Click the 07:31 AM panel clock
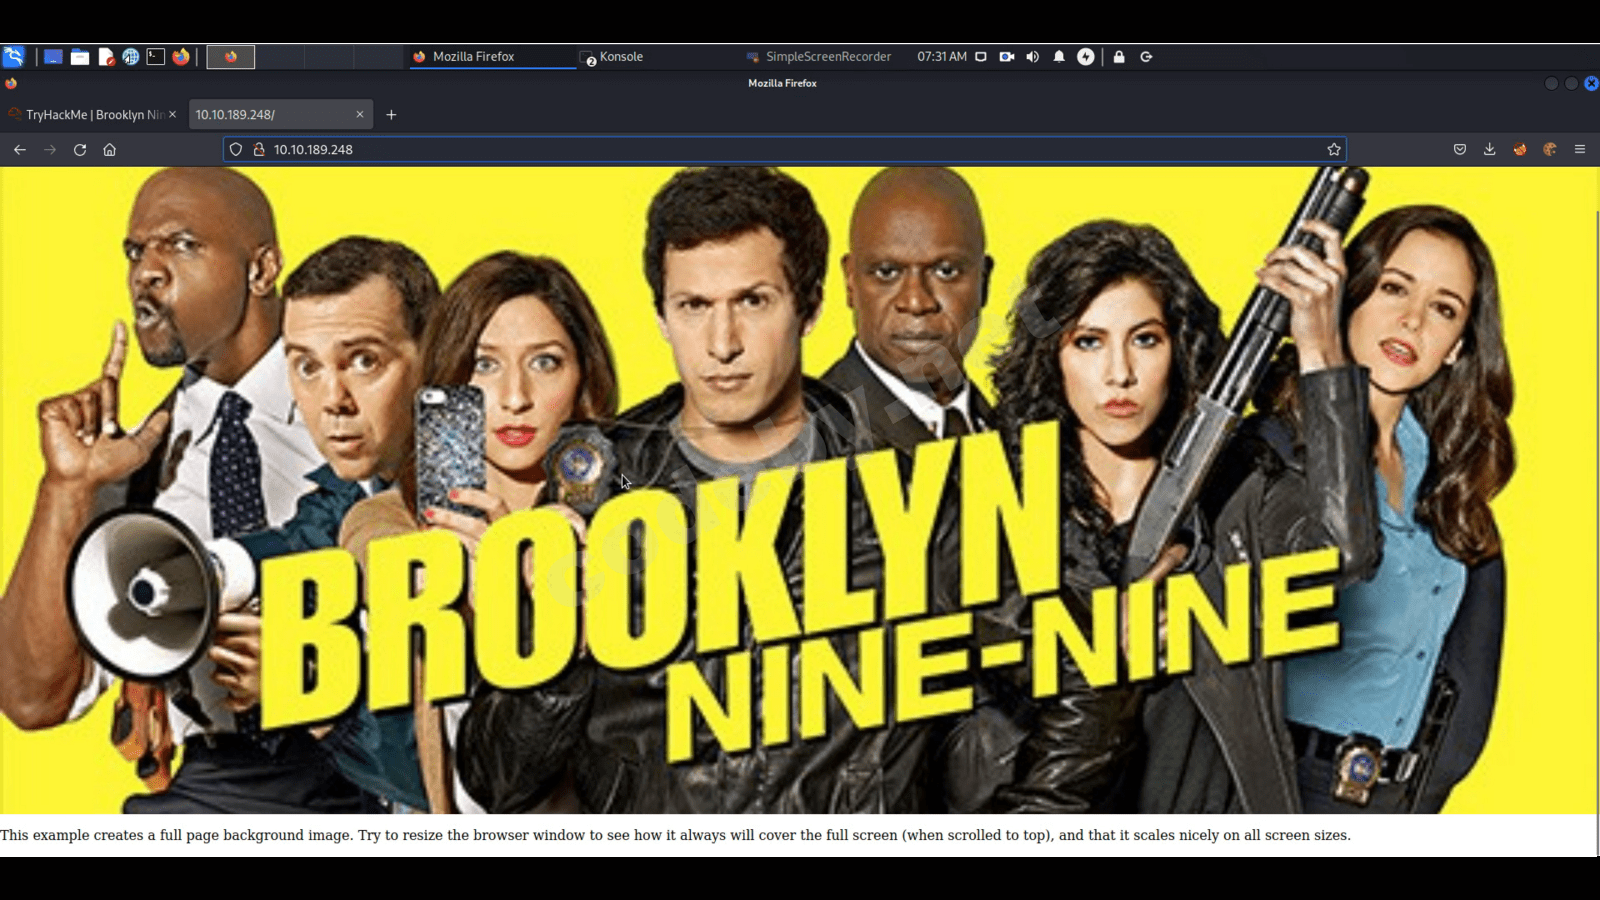 pyautogui.click(x=942, y=57)
